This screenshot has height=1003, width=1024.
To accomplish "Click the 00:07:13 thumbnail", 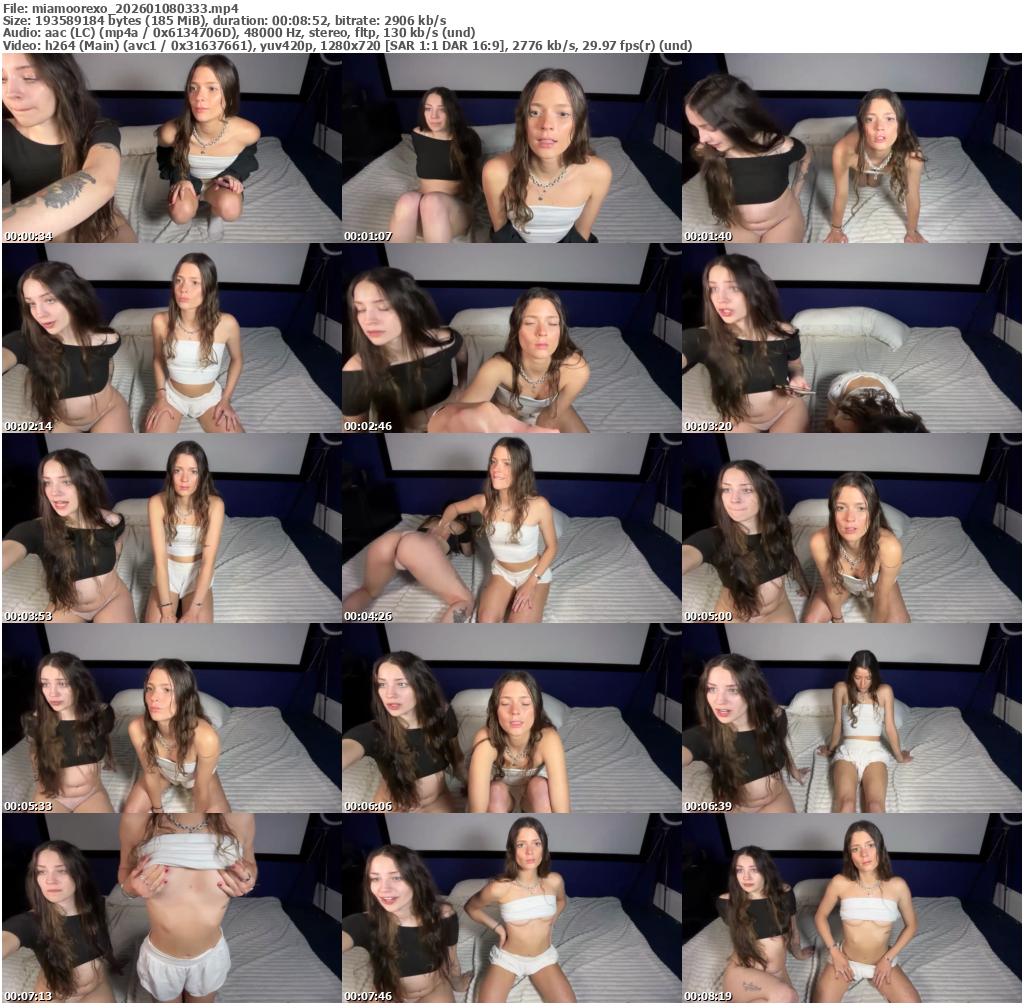I will (x=171, y=908).
